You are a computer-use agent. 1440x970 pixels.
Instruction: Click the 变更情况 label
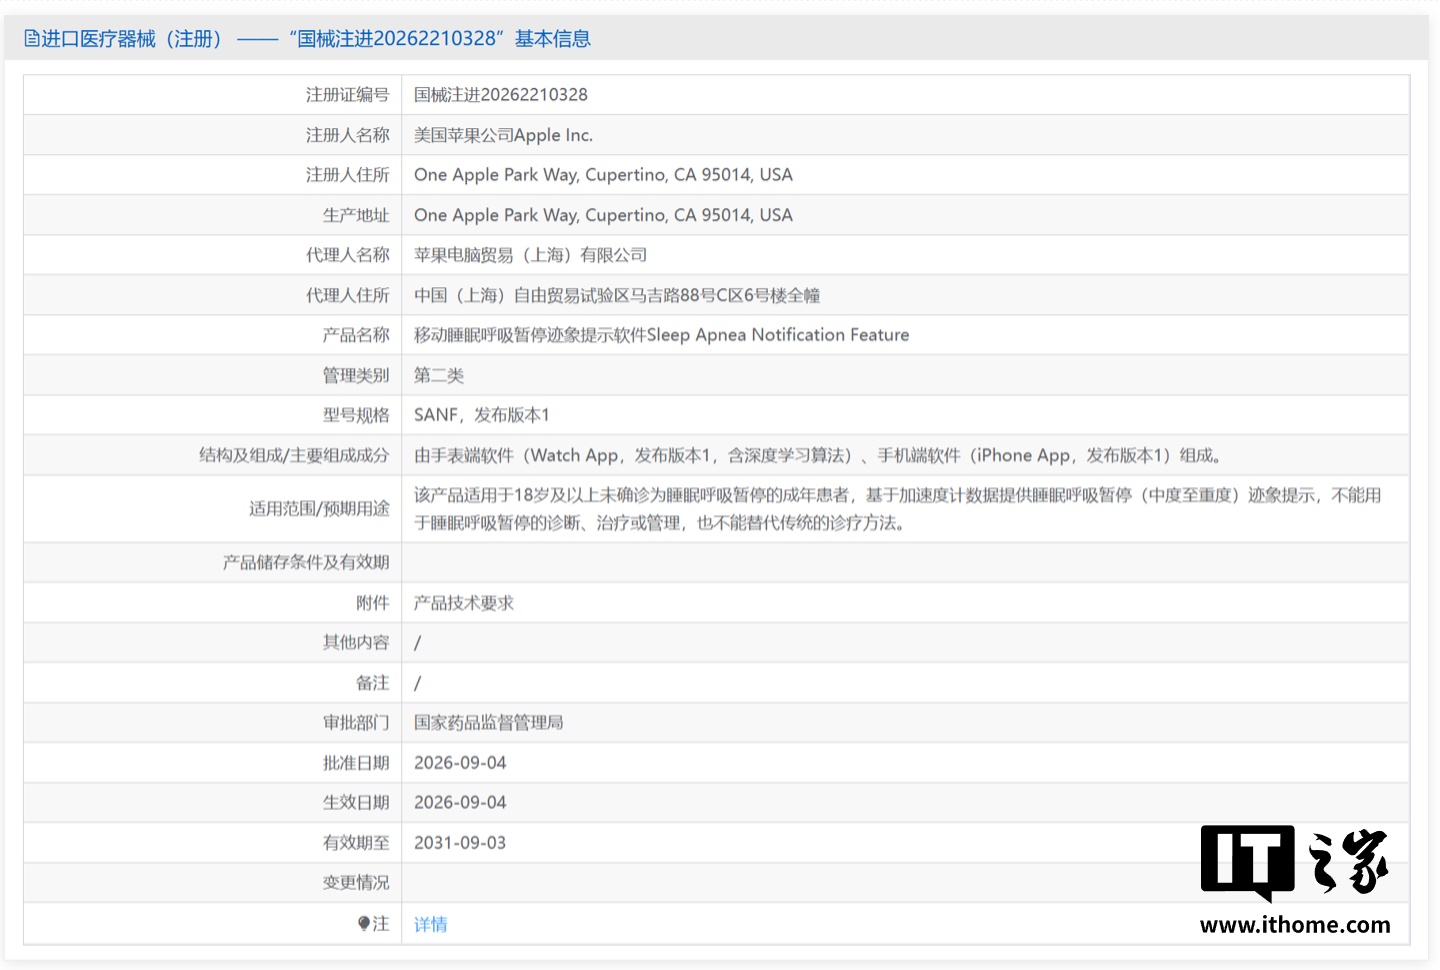pyautogui.click(x=356, y=883)
